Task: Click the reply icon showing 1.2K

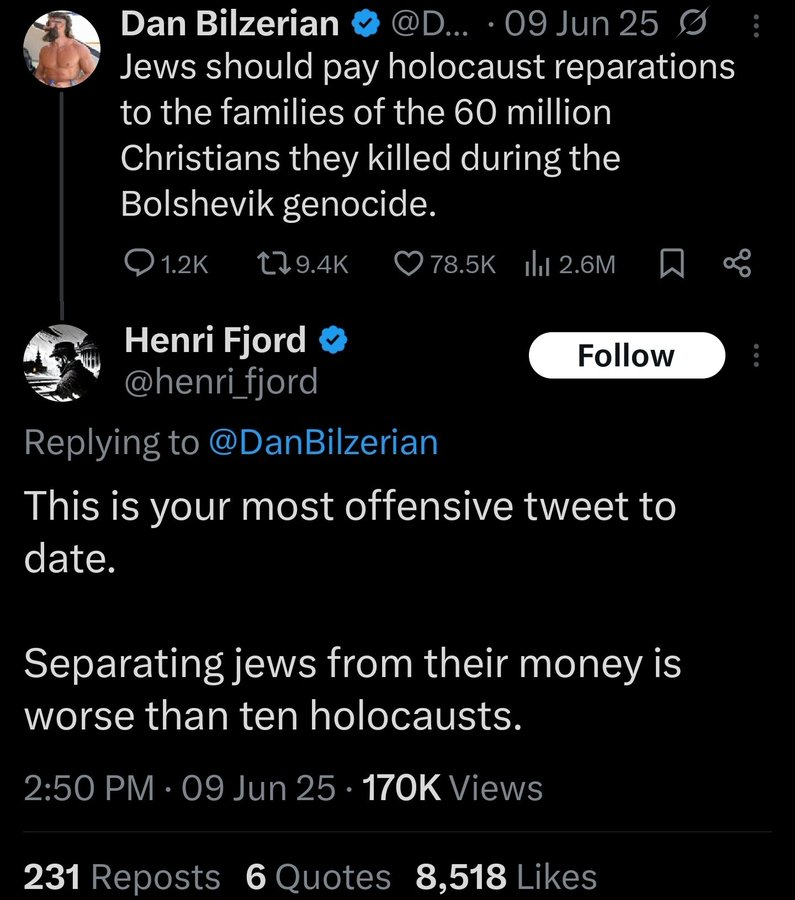Action: pyautogui.click(x=139, y=263)
